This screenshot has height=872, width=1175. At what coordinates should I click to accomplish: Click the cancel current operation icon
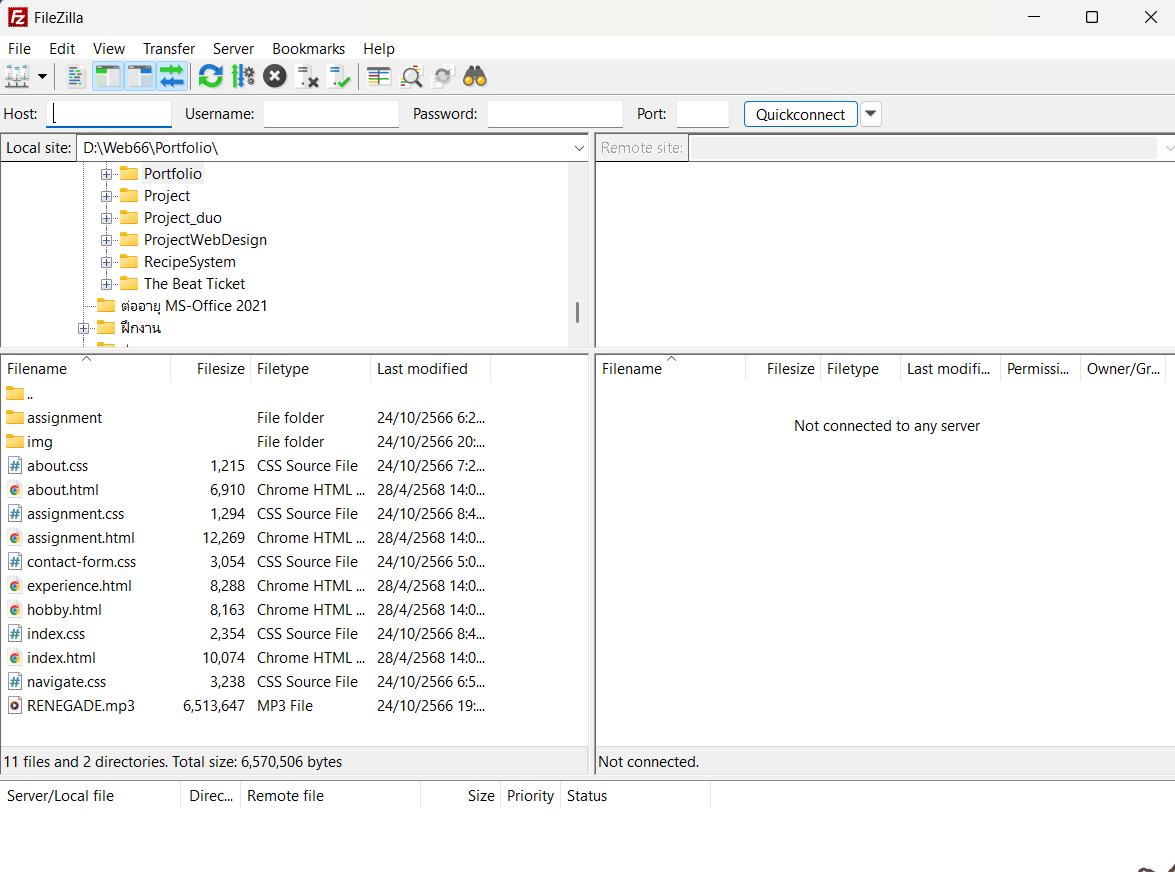point(275,76)
